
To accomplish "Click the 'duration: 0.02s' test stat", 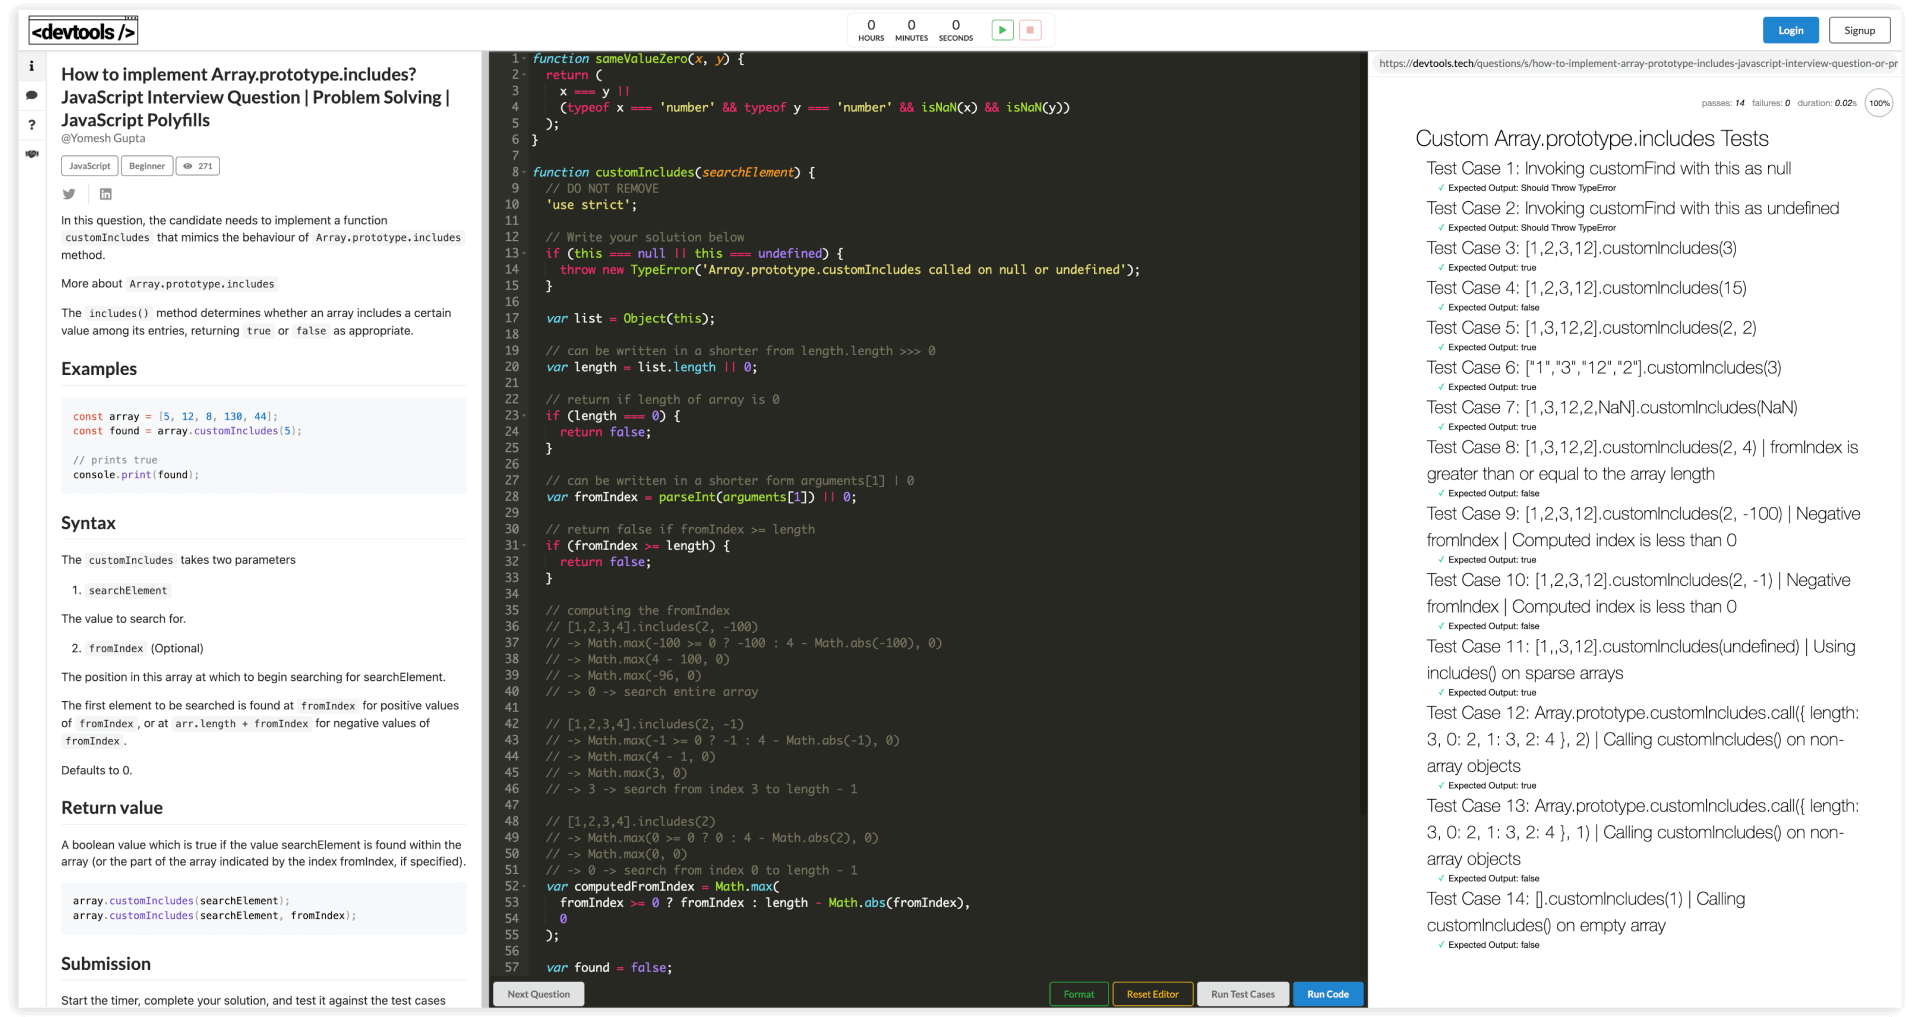I will pos(1826,103).
